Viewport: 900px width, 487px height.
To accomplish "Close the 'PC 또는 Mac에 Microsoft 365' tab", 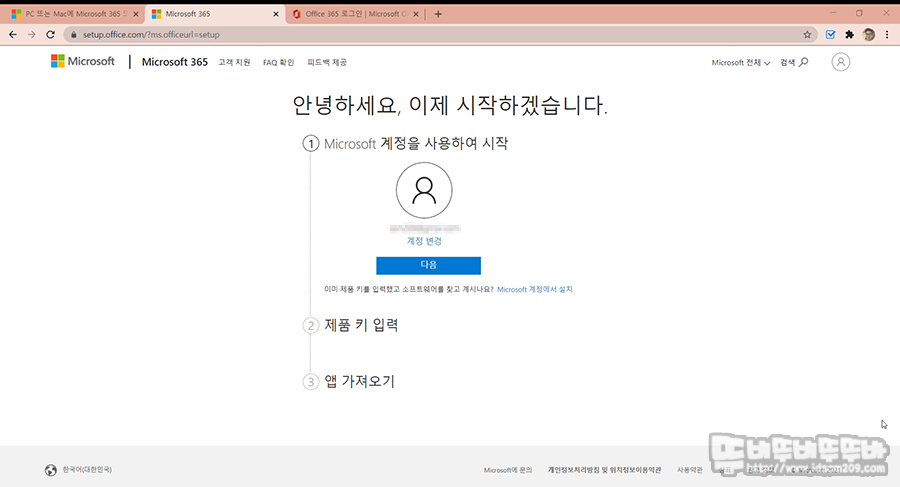I will click(135, 14).
